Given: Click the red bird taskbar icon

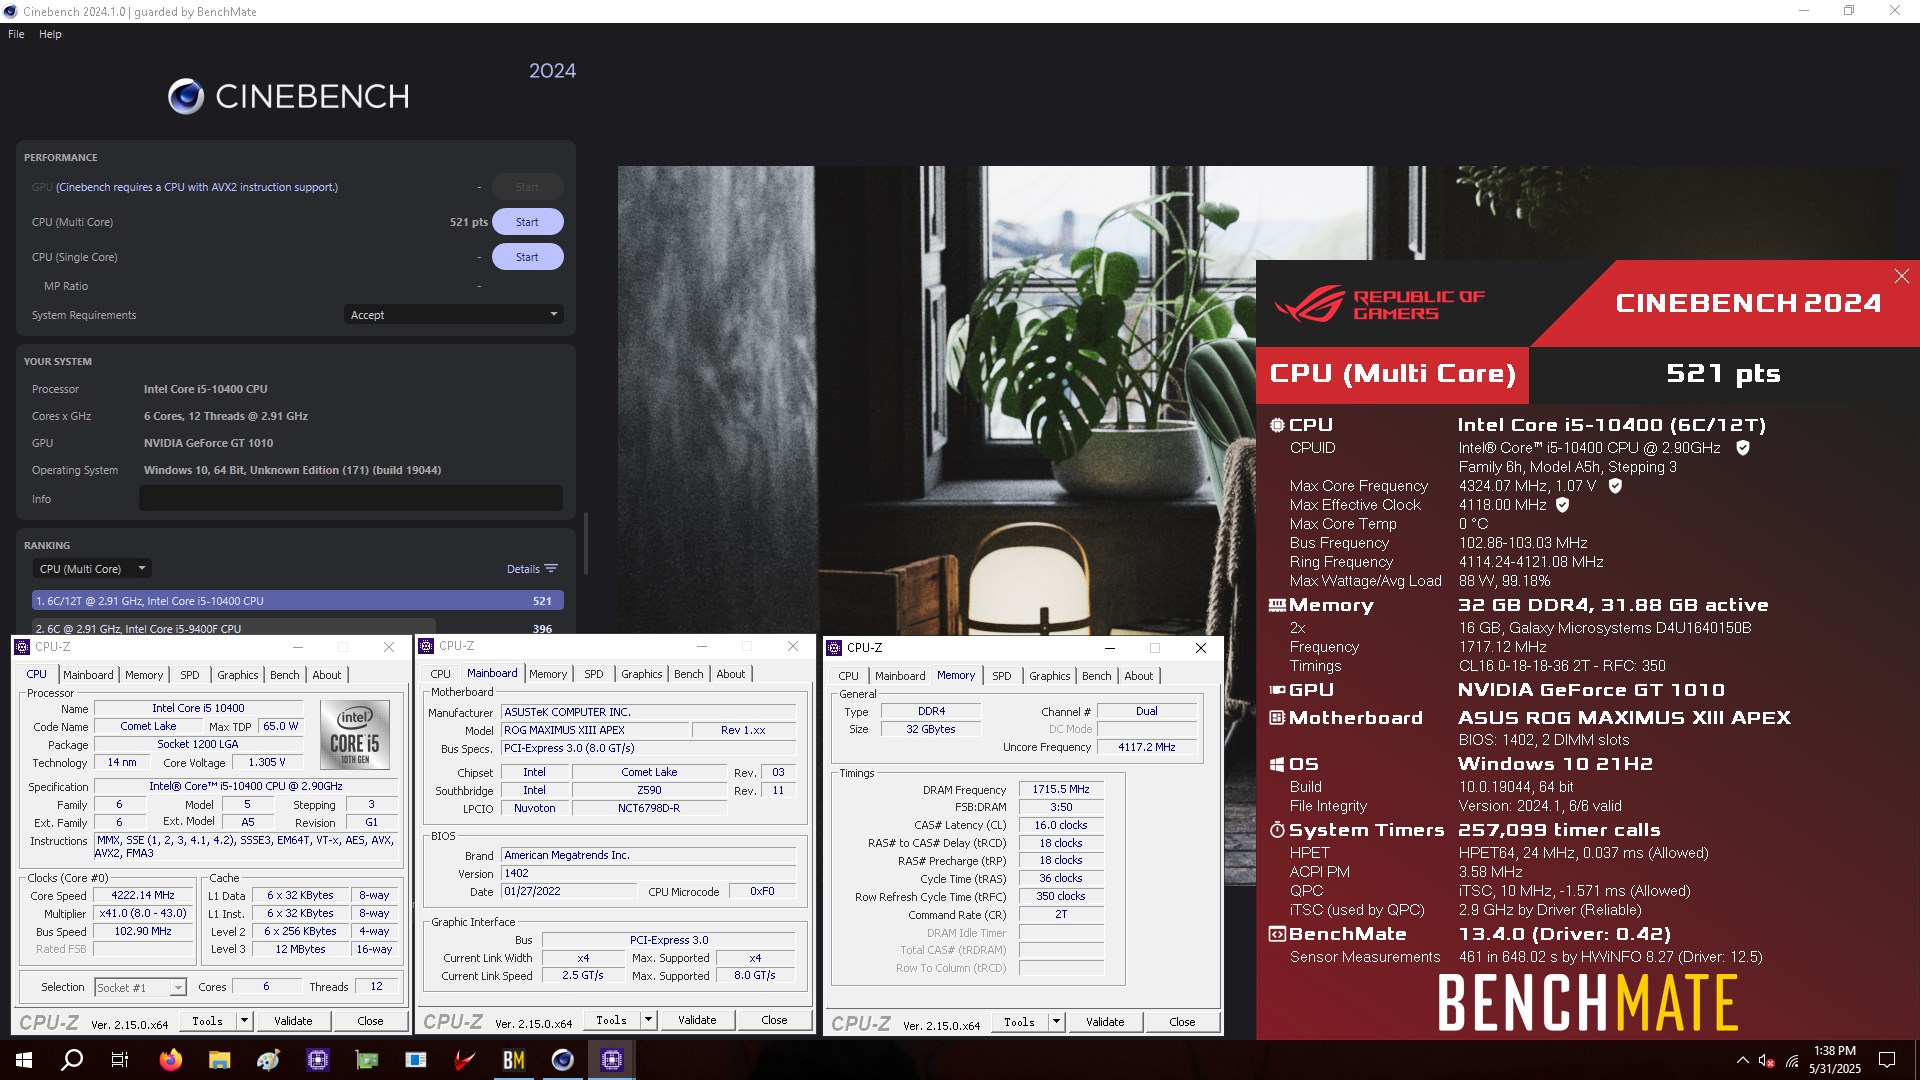Looking at the screenshot, I should 465,1060.
